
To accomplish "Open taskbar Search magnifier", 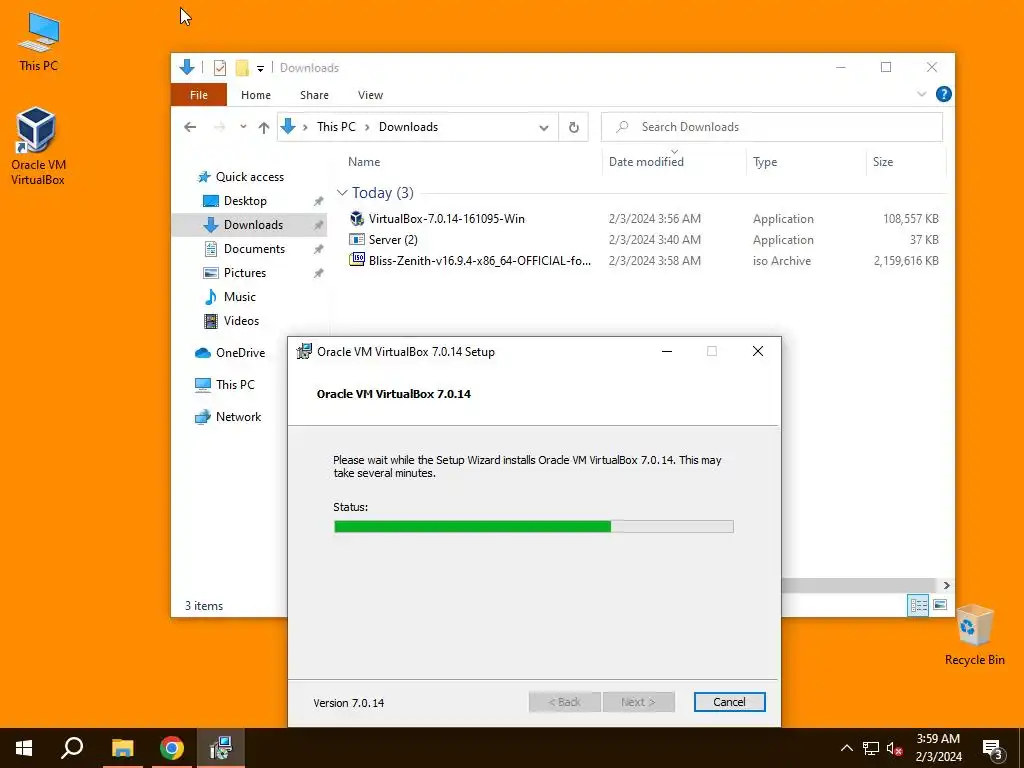I will (x=72, y=748).
